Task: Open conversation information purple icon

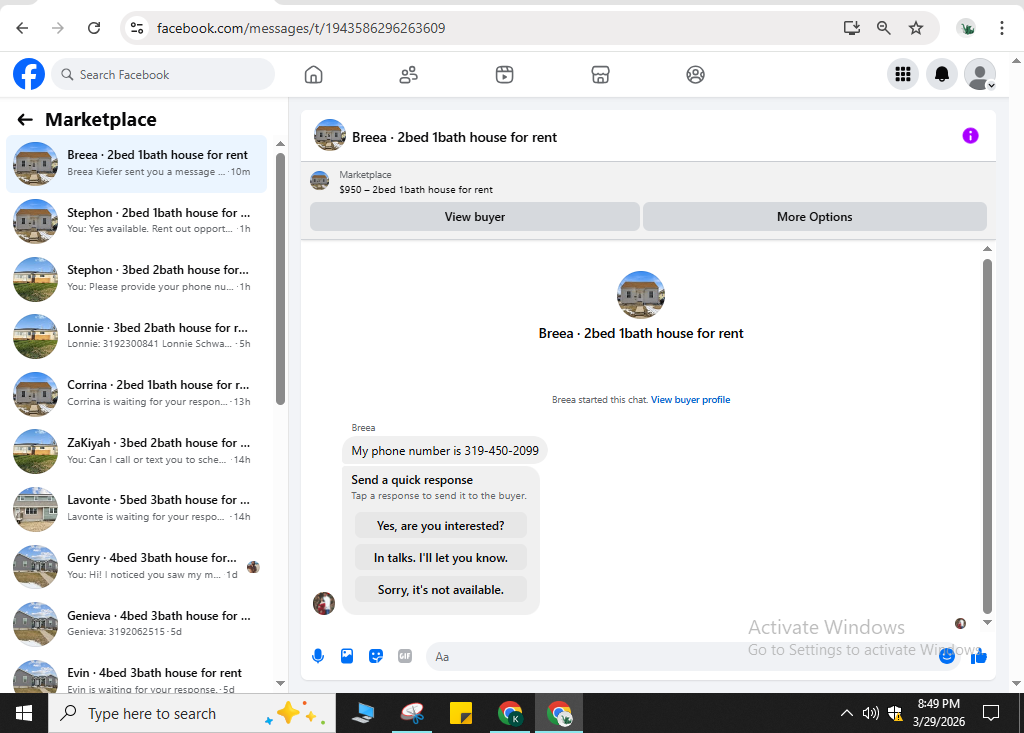Action: (970, 136)
